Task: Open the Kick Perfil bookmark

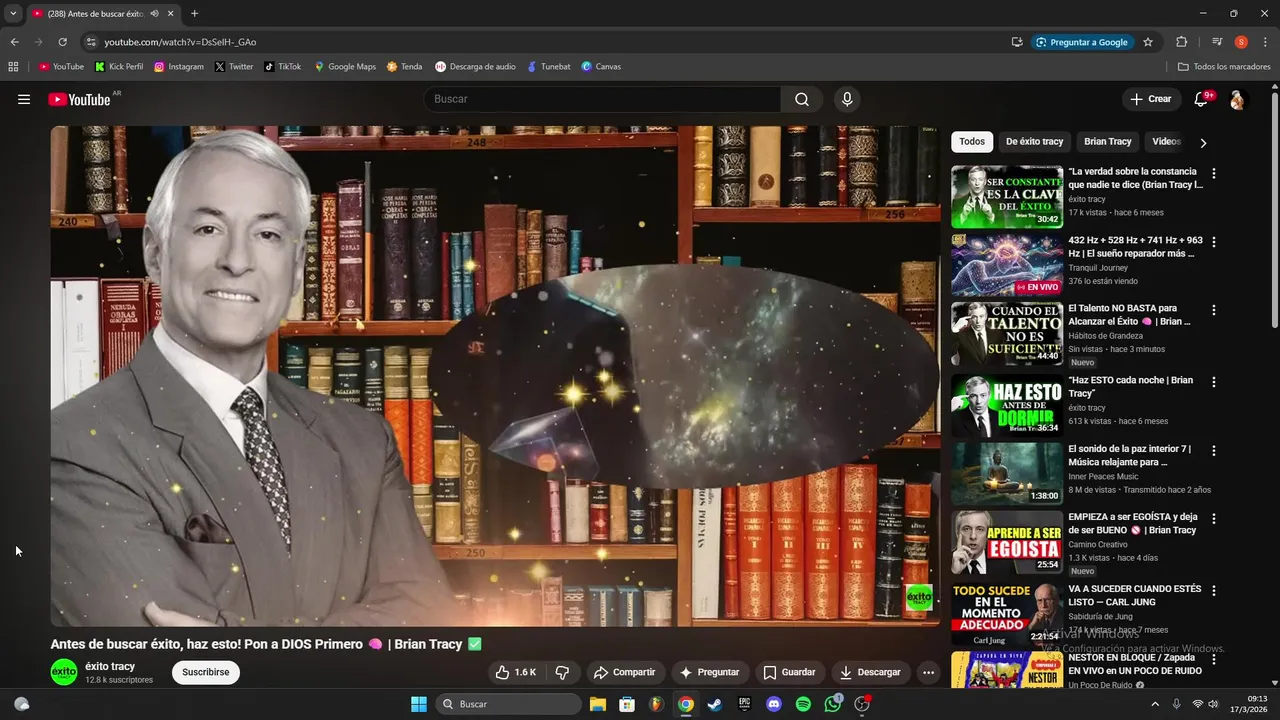Action: tap(119, 67)
